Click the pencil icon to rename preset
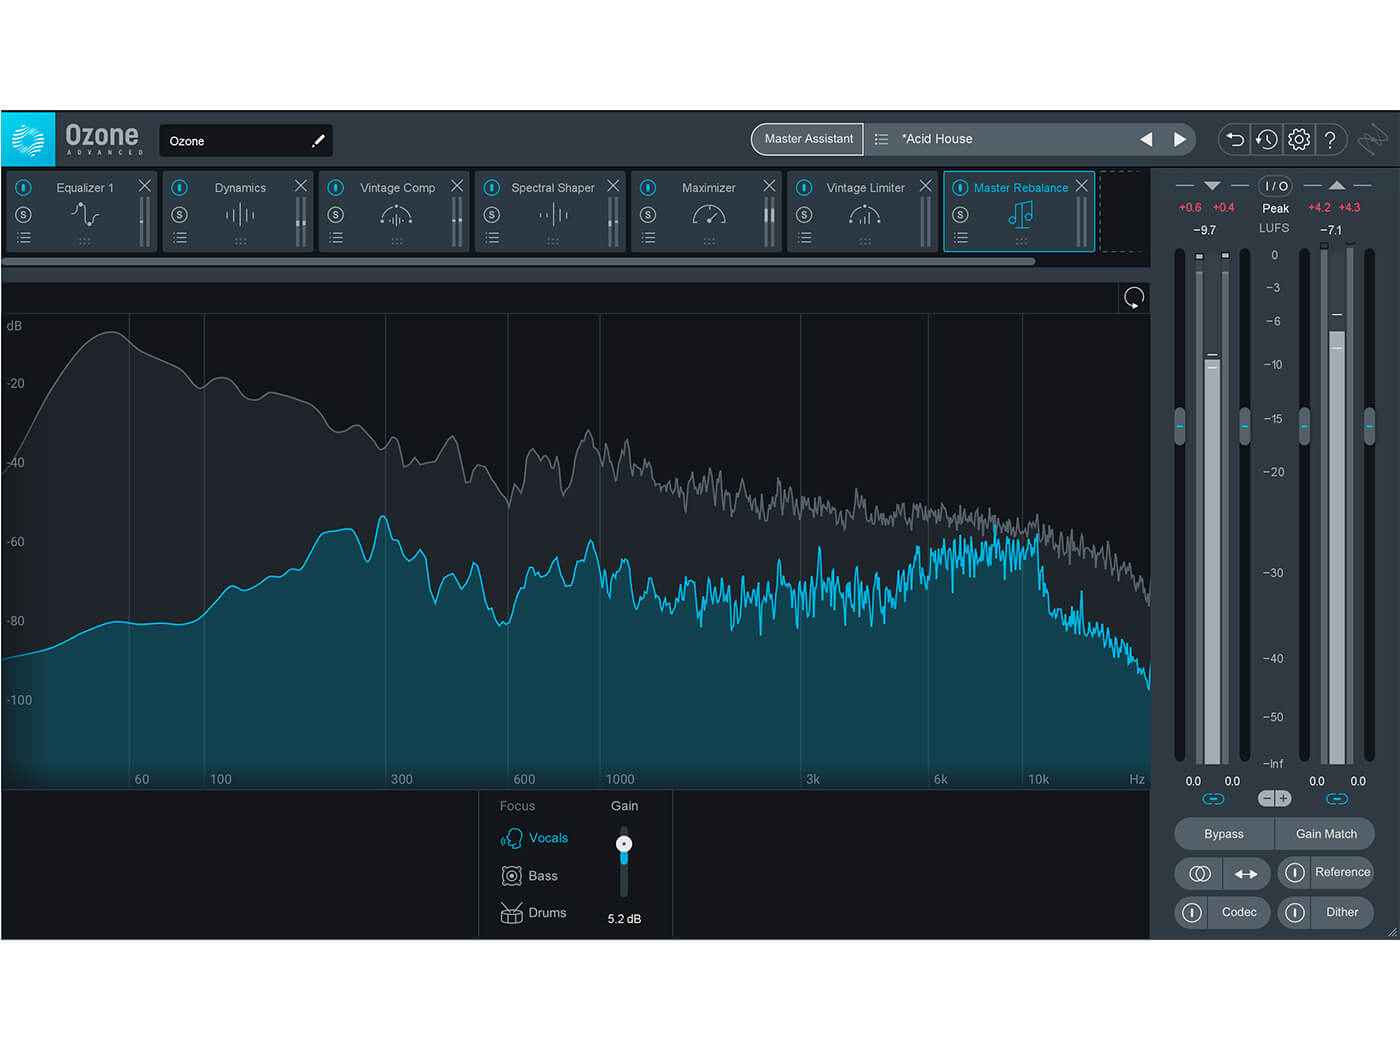Screen dimensions: 1400x1050 pos(318,141)
